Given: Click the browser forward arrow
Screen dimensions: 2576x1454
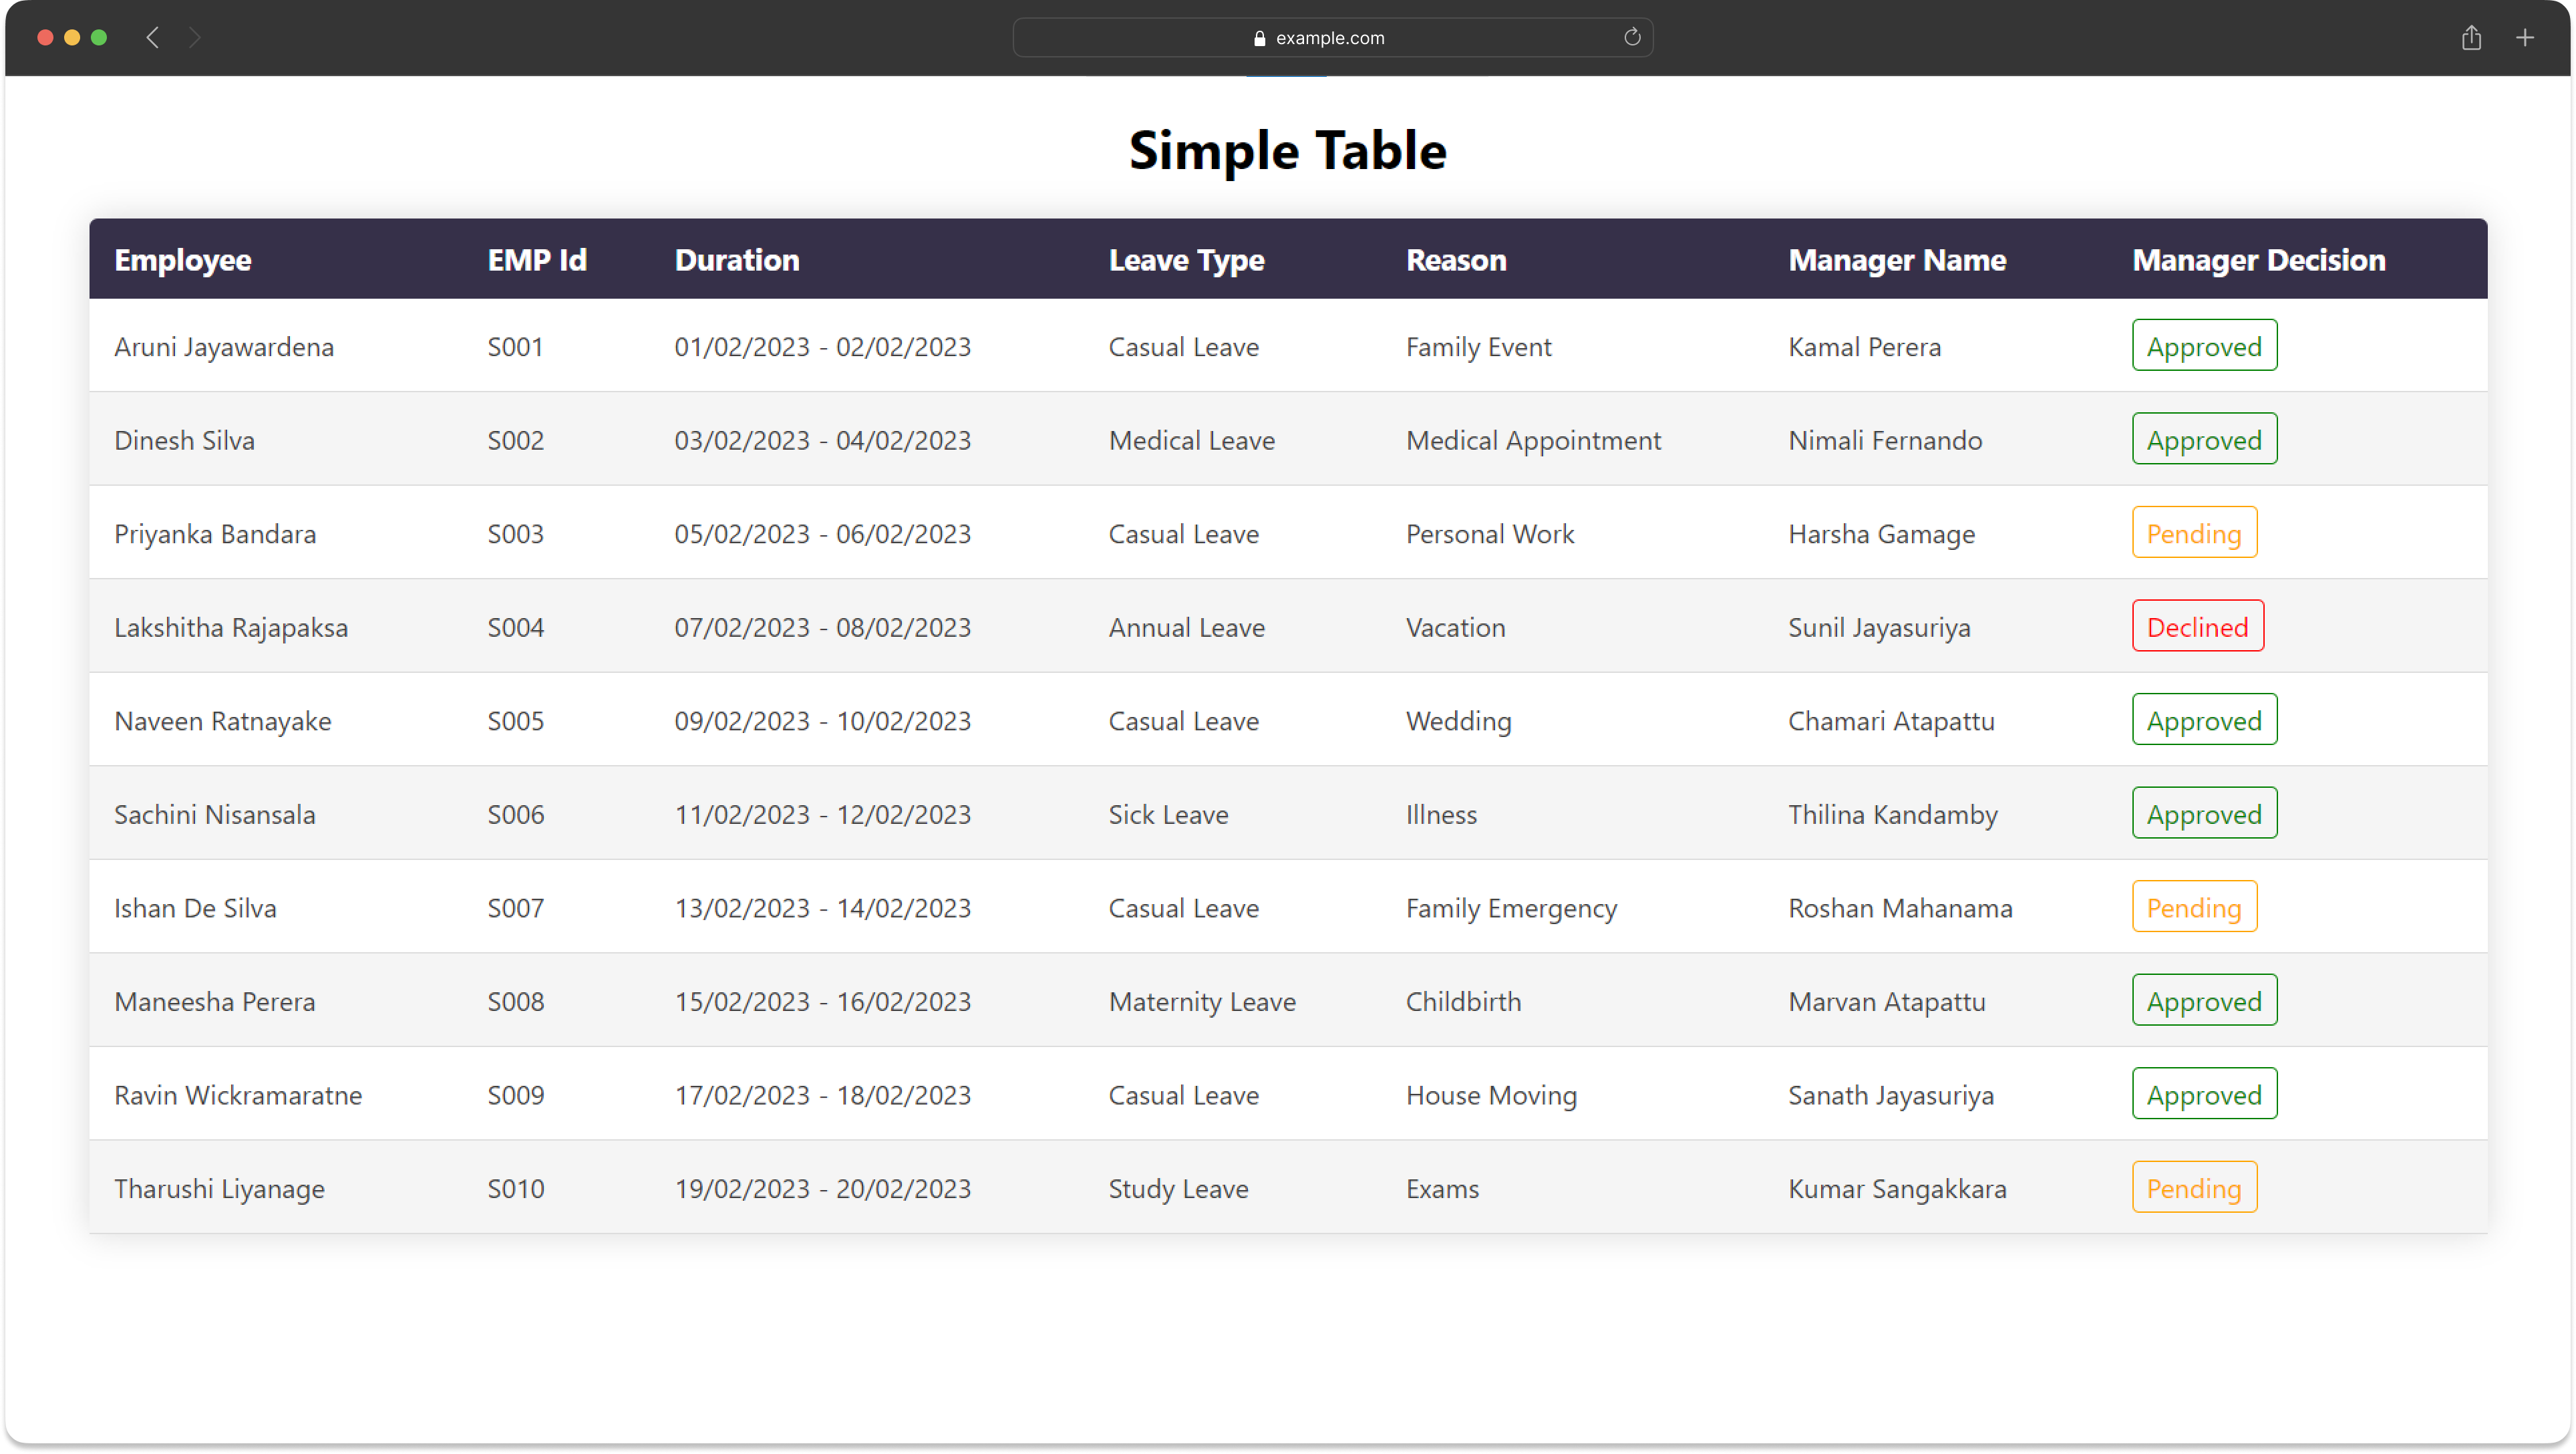Looking at the screenshot, I should click(195, 38).
